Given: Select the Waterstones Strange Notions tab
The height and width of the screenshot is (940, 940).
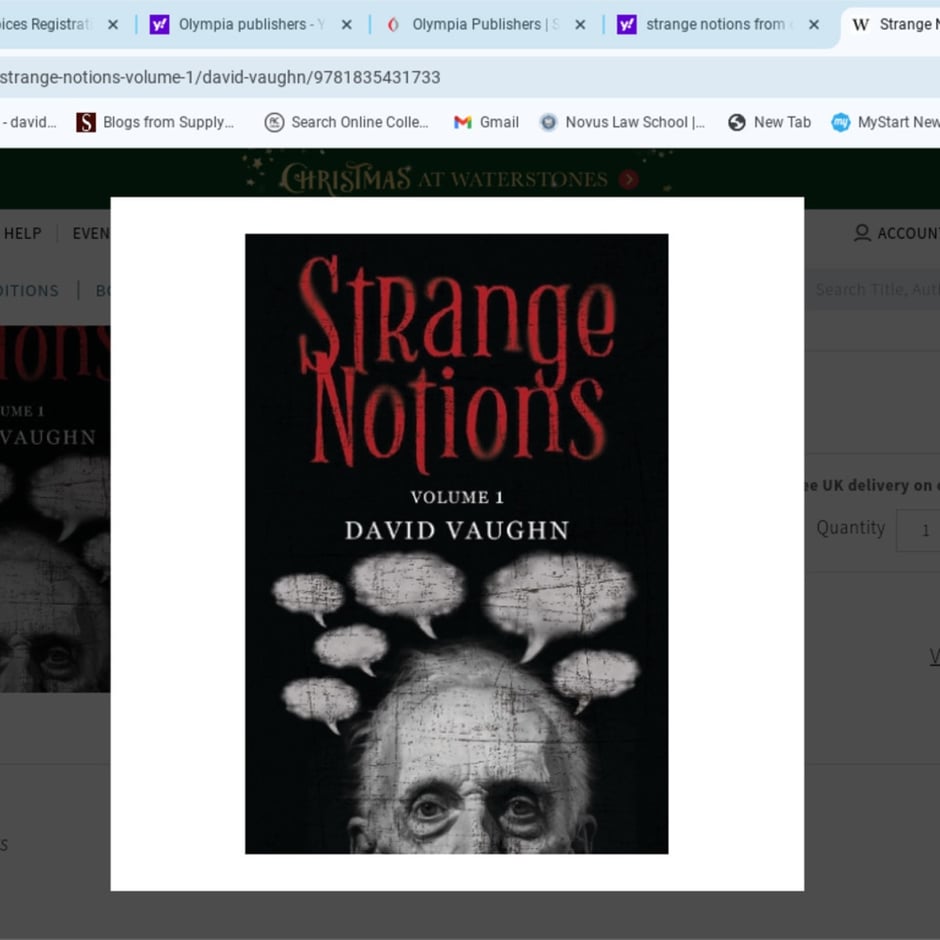Looking at the screenshot, I should (x=893, y=25).
